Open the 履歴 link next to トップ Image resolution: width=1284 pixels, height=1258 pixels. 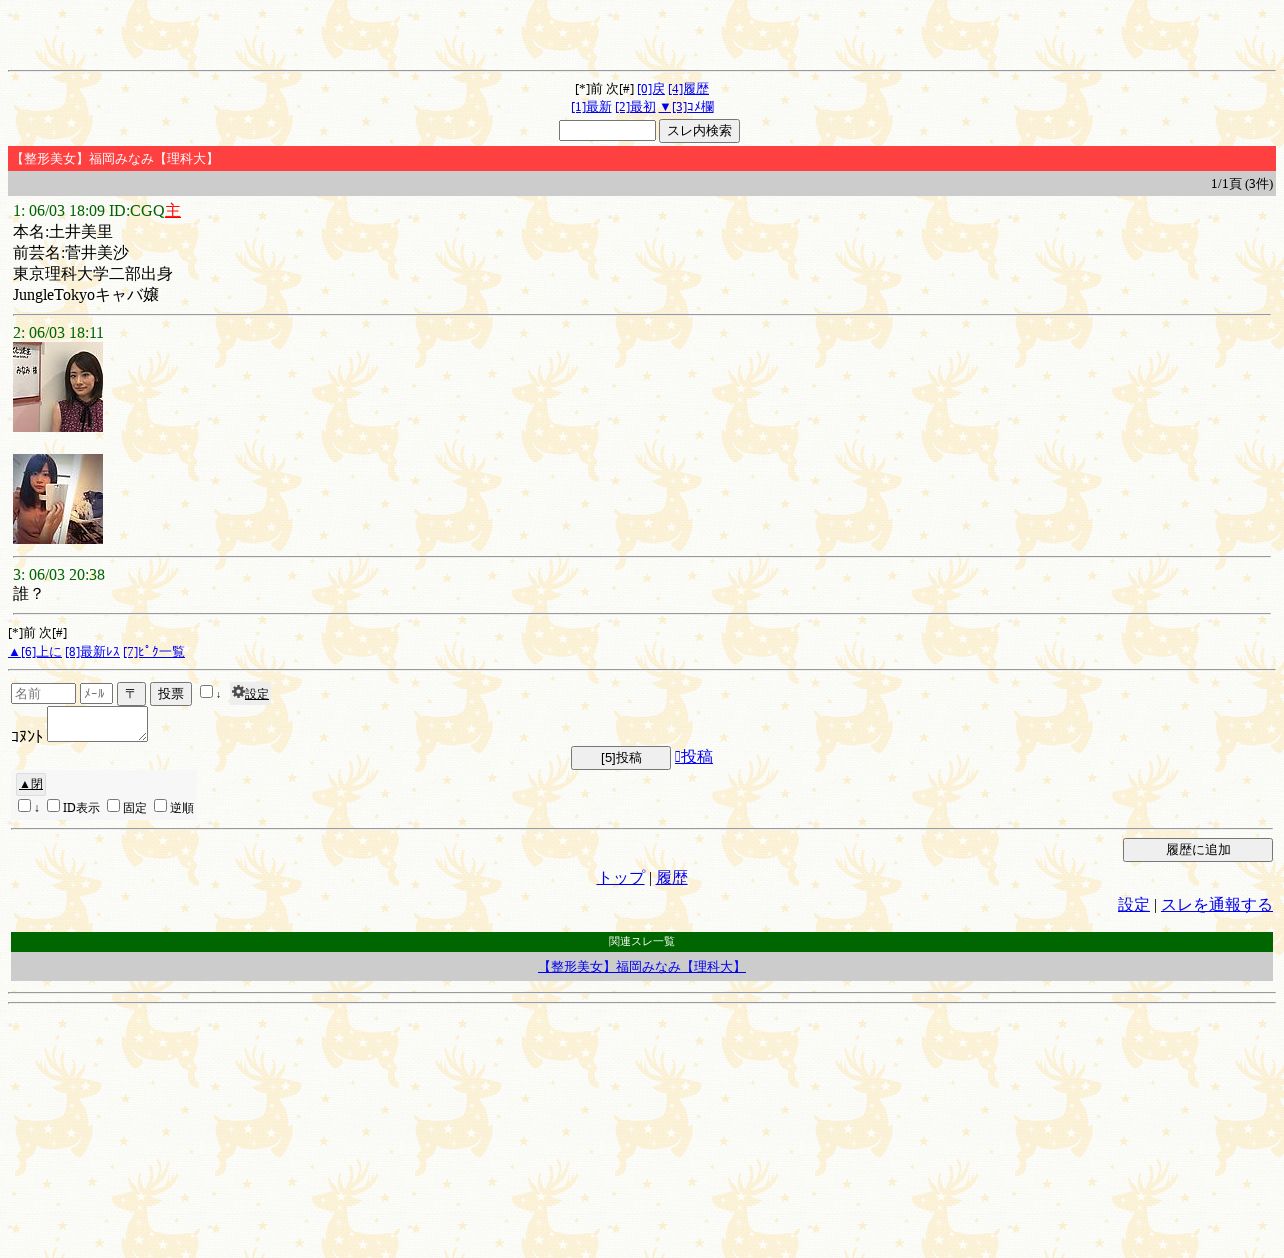(672, 878)
